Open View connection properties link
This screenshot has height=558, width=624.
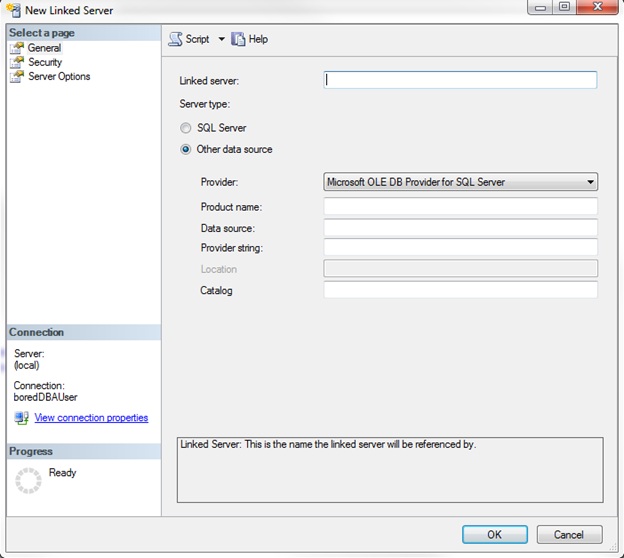click(91, 418)
